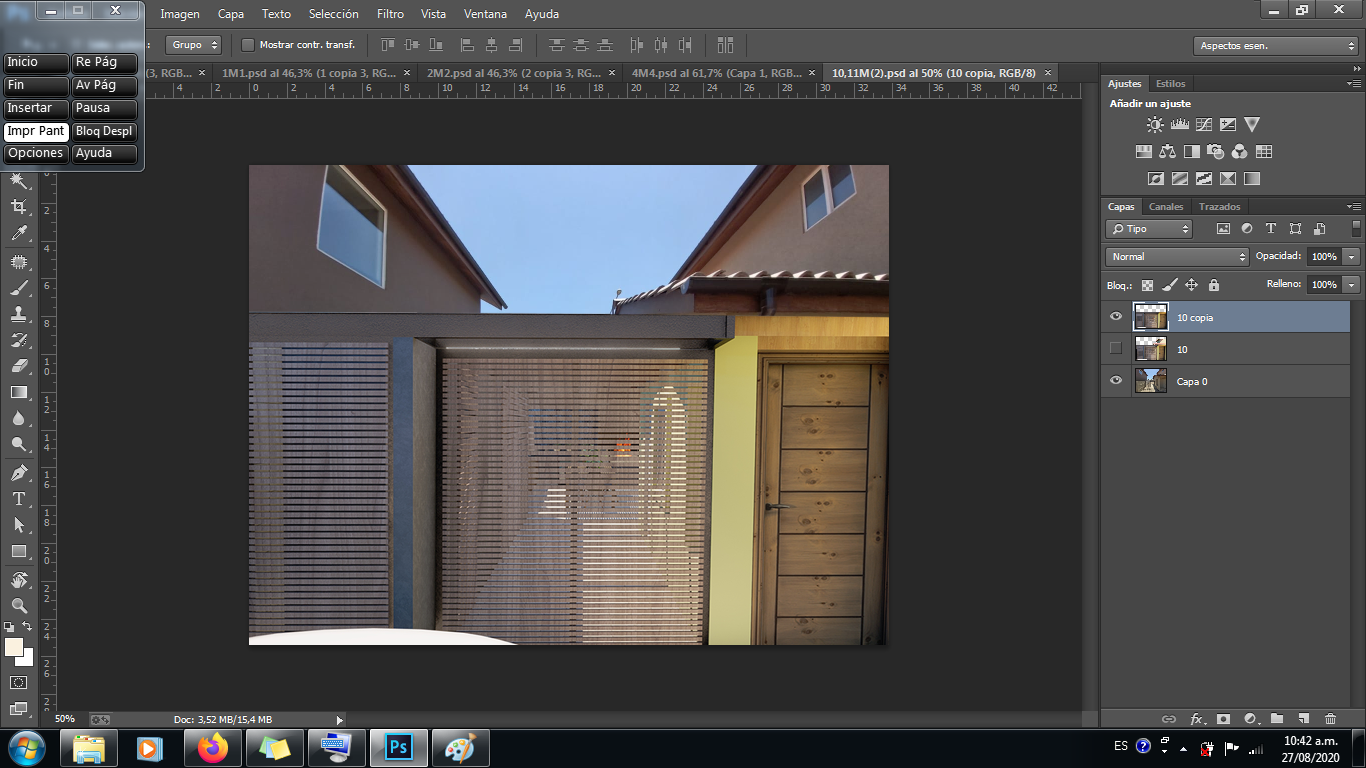Click the 'Opciones' on-screen key
Screen dimensions: 1366x768
[36, 154]
